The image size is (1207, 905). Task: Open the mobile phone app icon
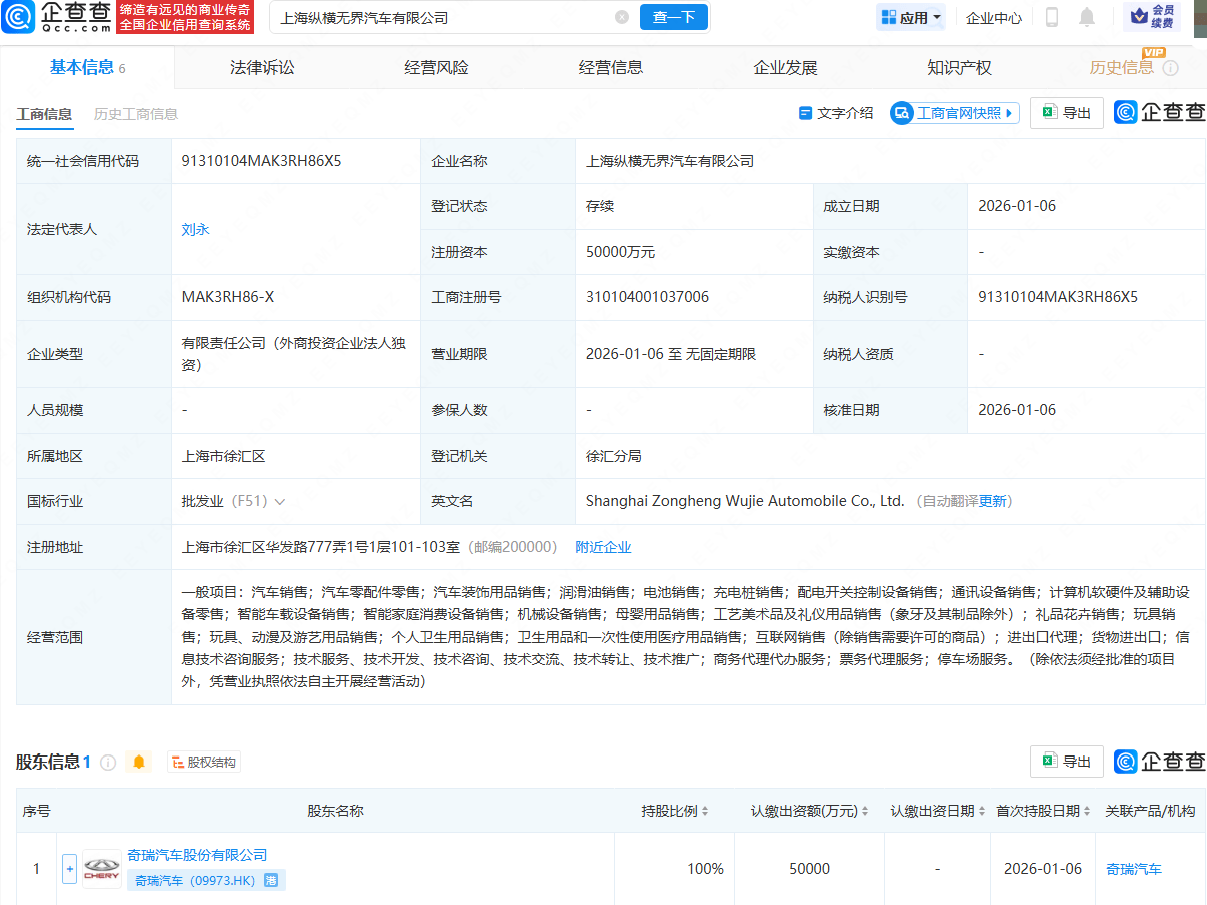point(1052,17)
